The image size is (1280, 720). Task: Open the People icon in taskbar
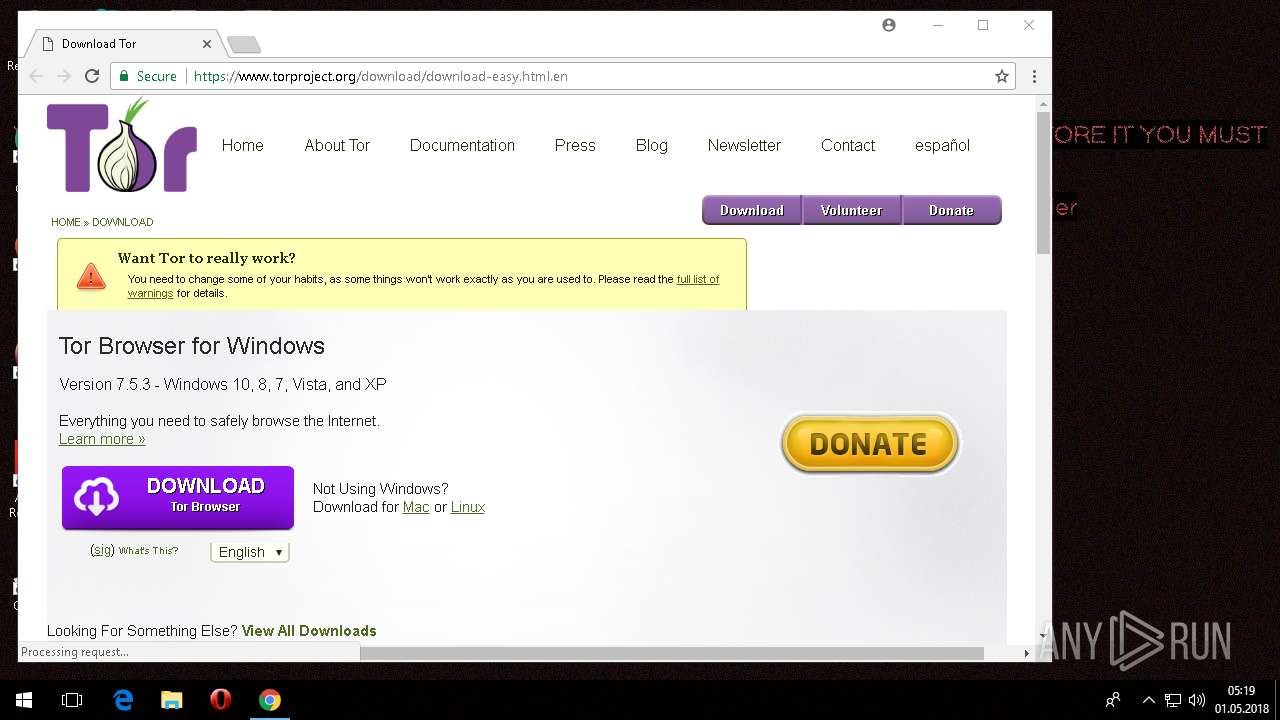point(1112,700)
